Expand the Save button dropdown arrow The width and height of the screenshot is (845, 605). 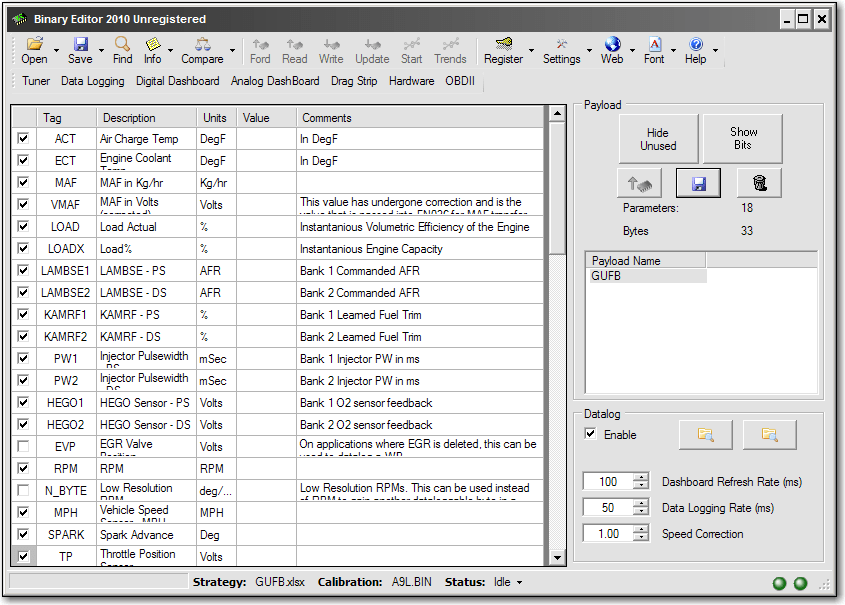pos(101,51)
